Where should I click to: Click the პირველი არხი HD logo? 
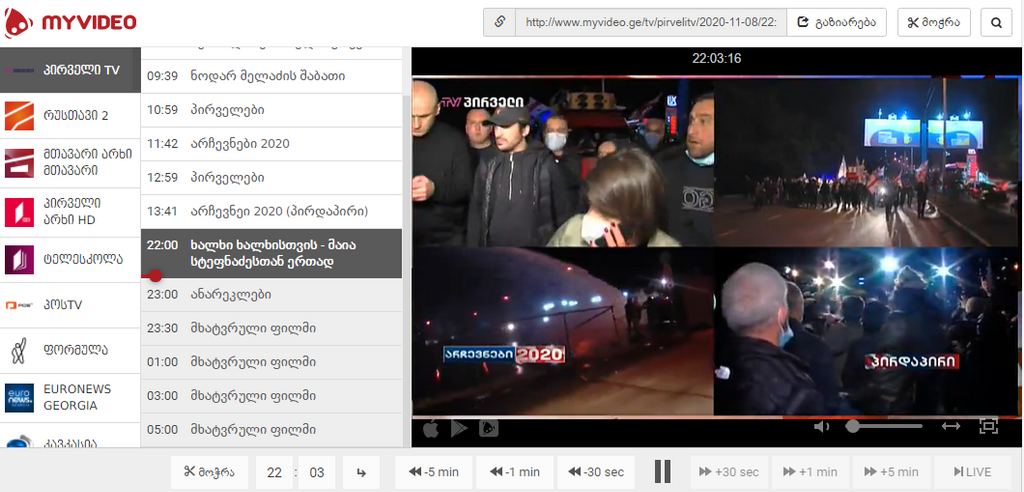pos(19,212)
